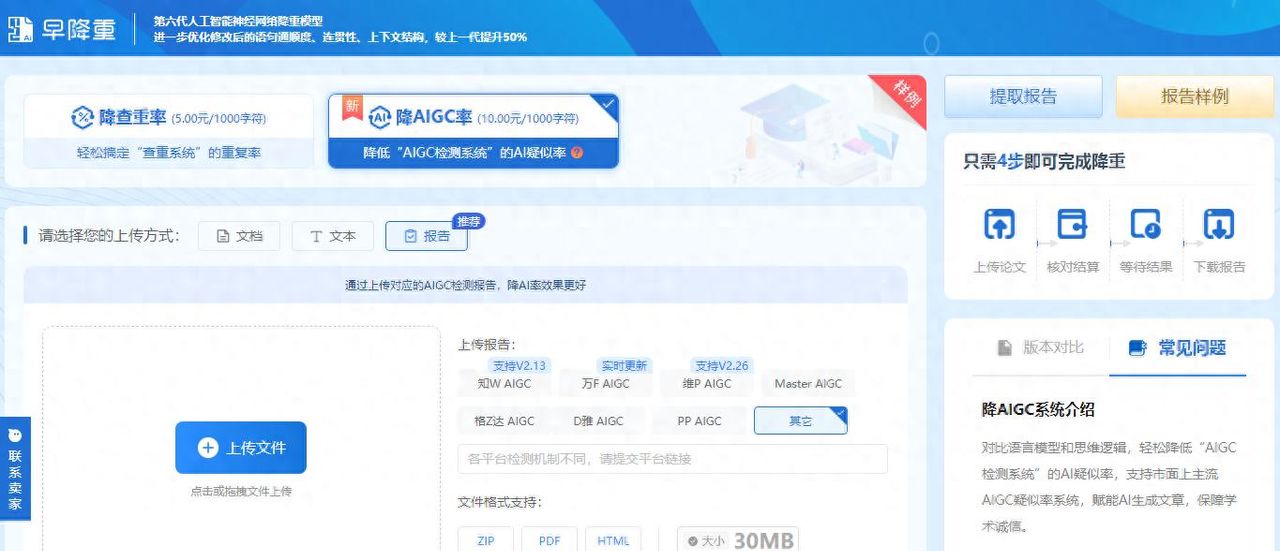1280x551 pixels.
Task: Select PP AIGC report platform
Action: click(x=699, y=421)
